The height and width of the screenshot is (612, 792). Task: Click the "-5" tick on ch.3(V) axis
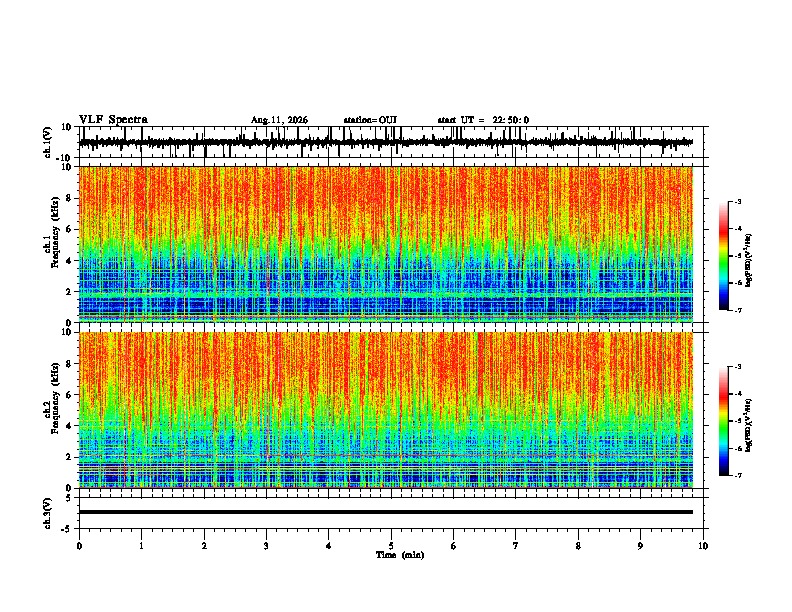68,529
